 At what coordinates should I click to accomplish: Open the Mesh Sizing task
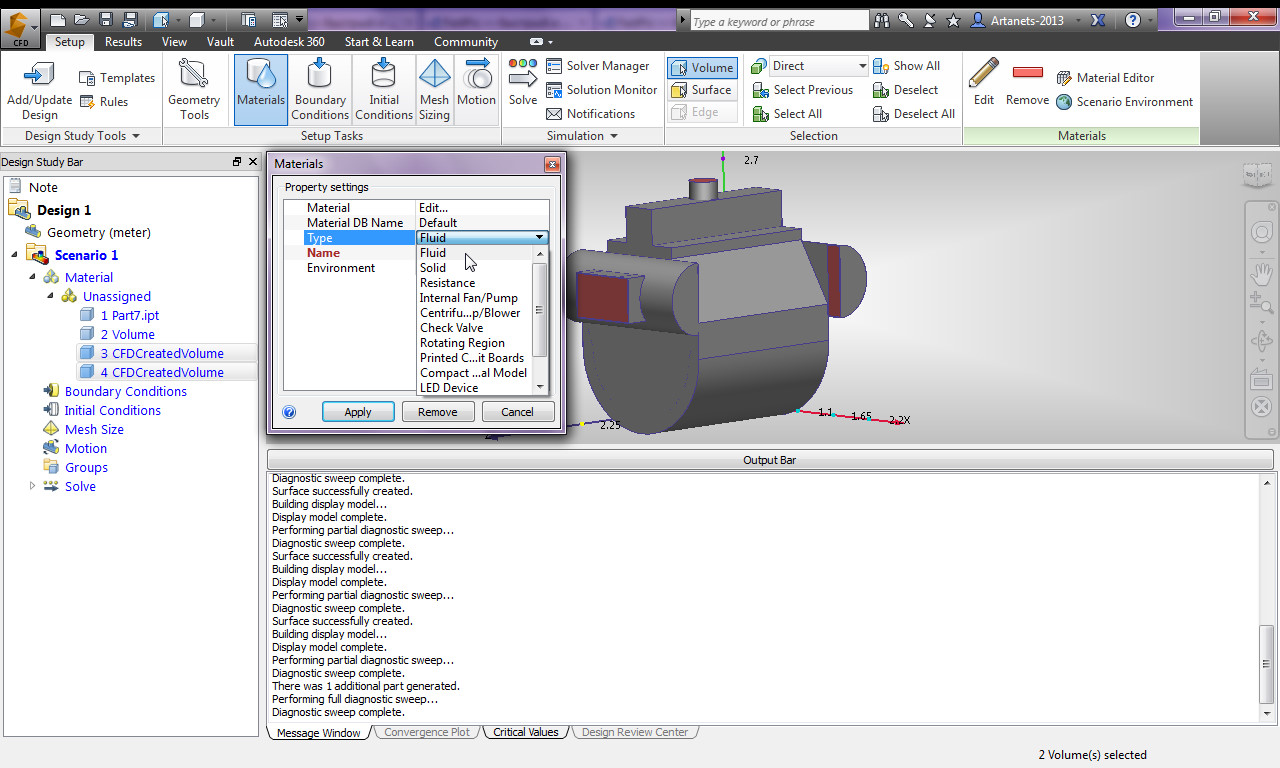[434, 90]
